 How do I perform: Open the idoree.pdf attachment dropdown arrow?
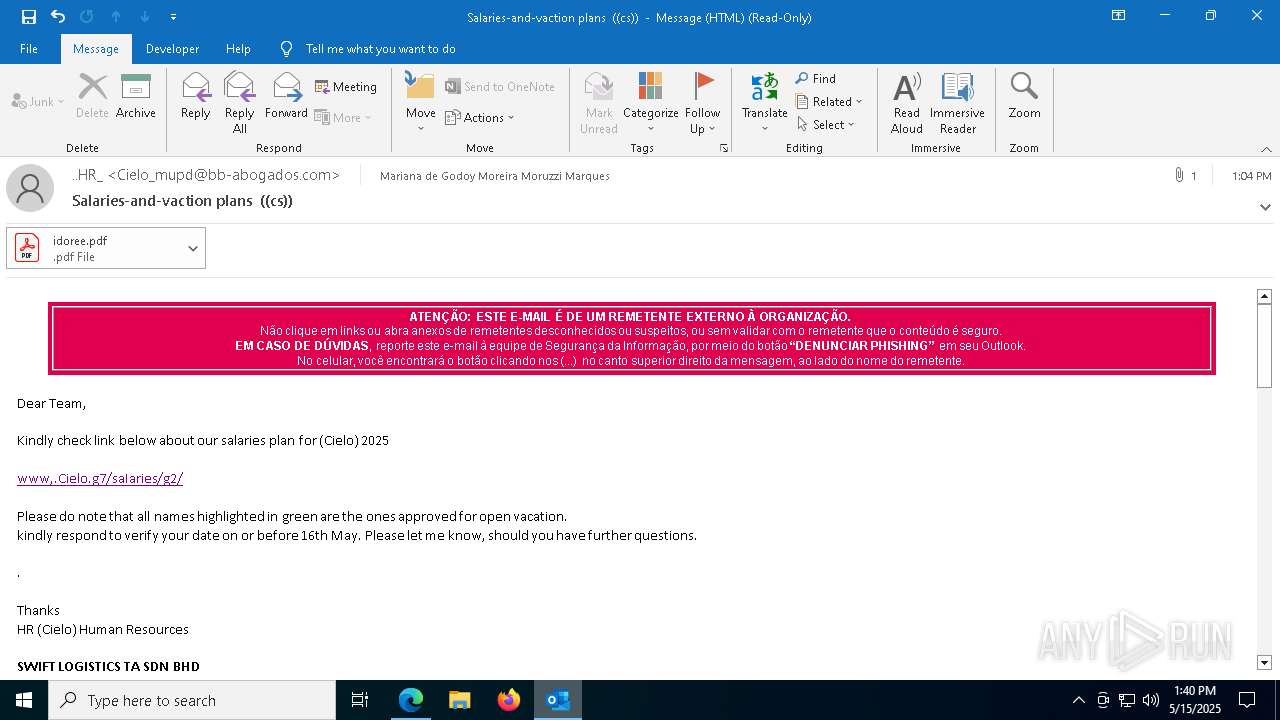193,248
